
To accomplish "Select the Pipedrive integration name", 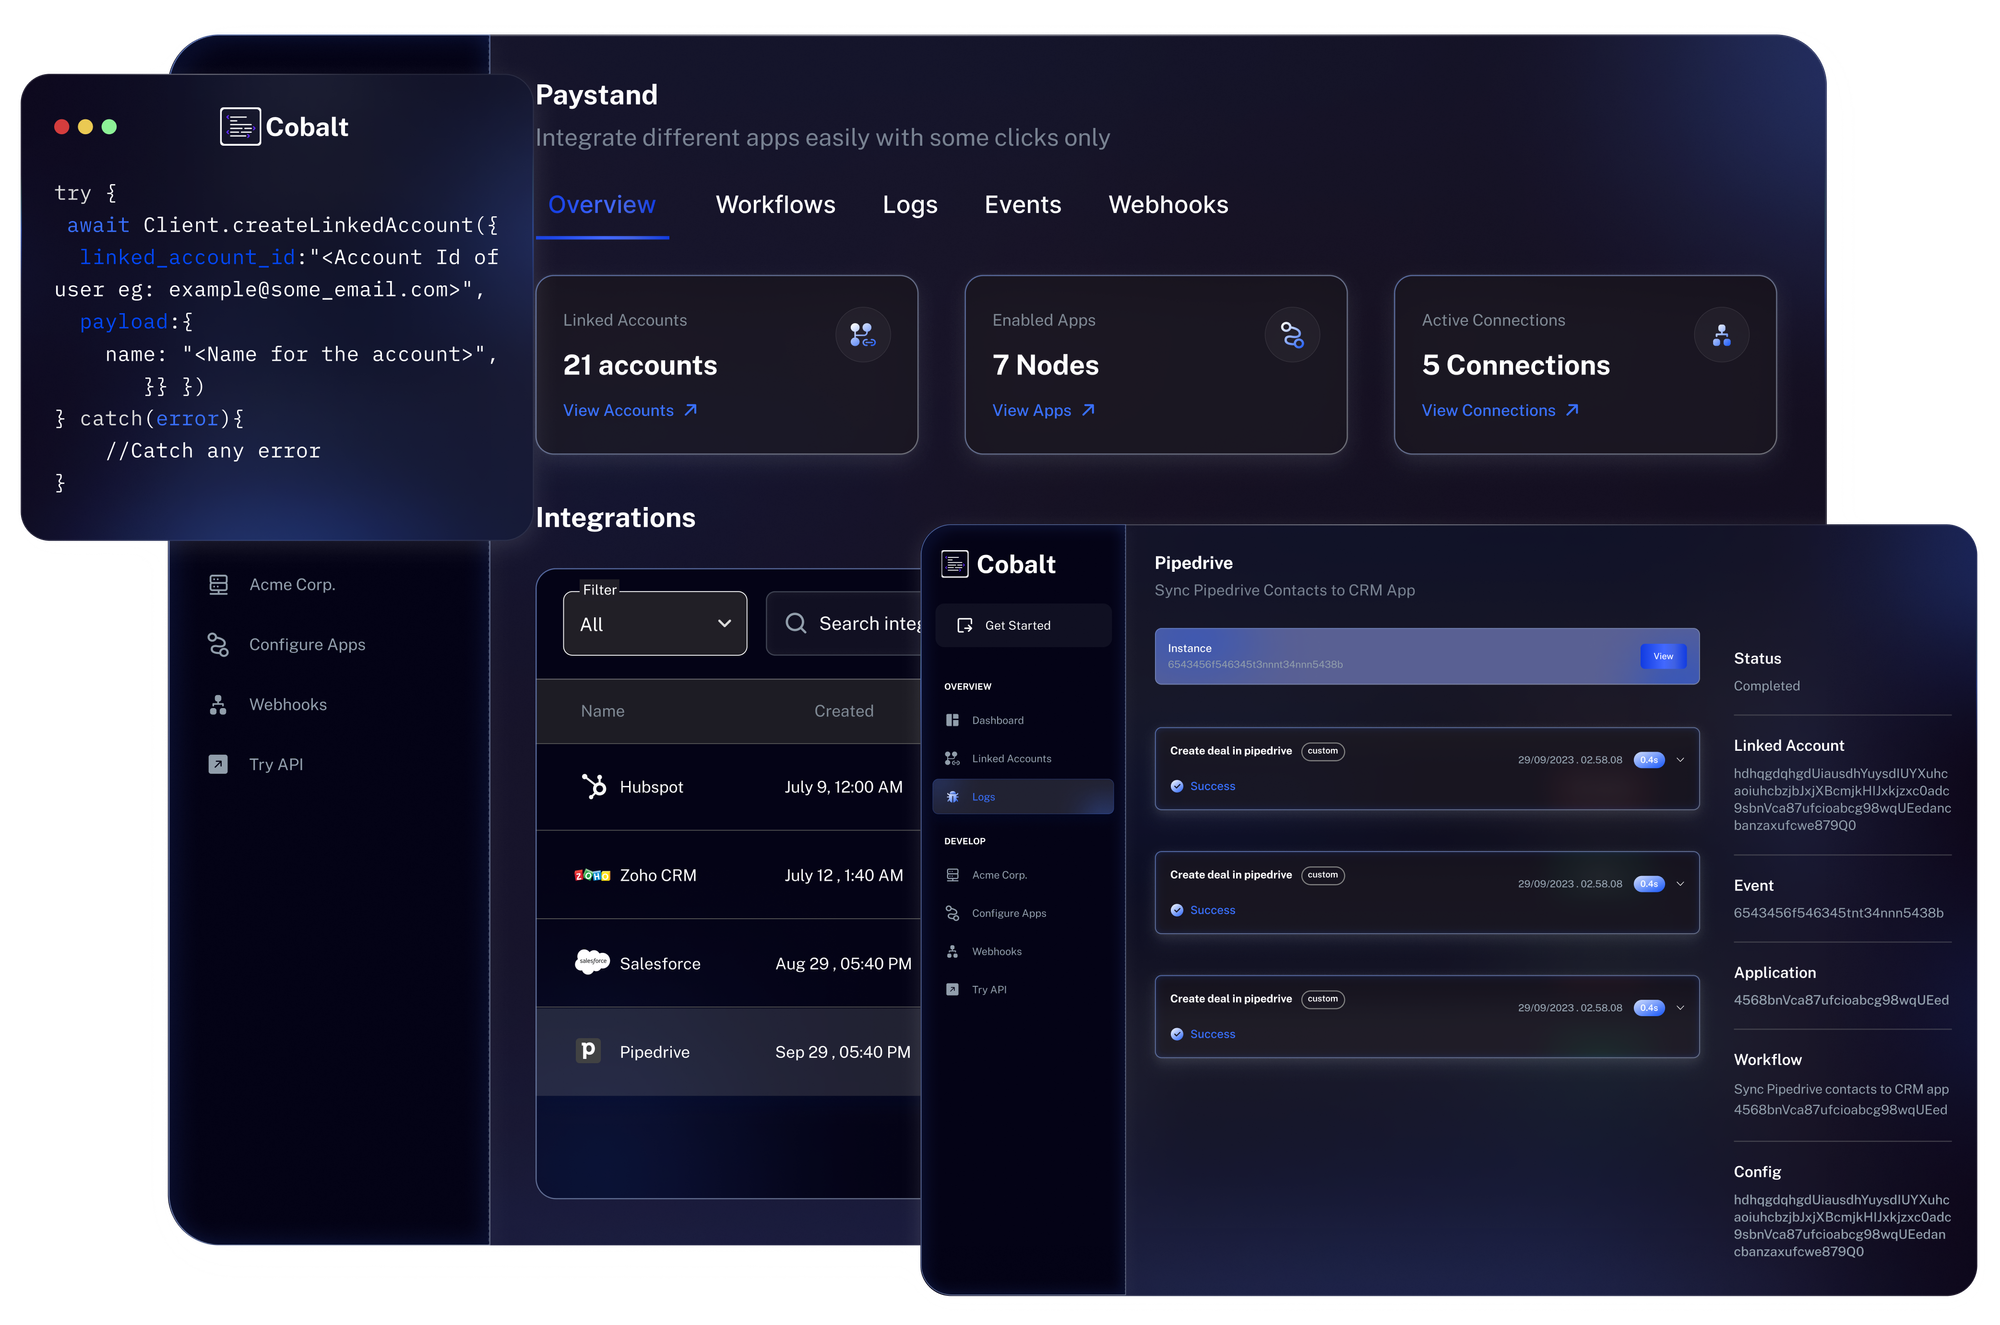I will click(x=654, y=1052).
